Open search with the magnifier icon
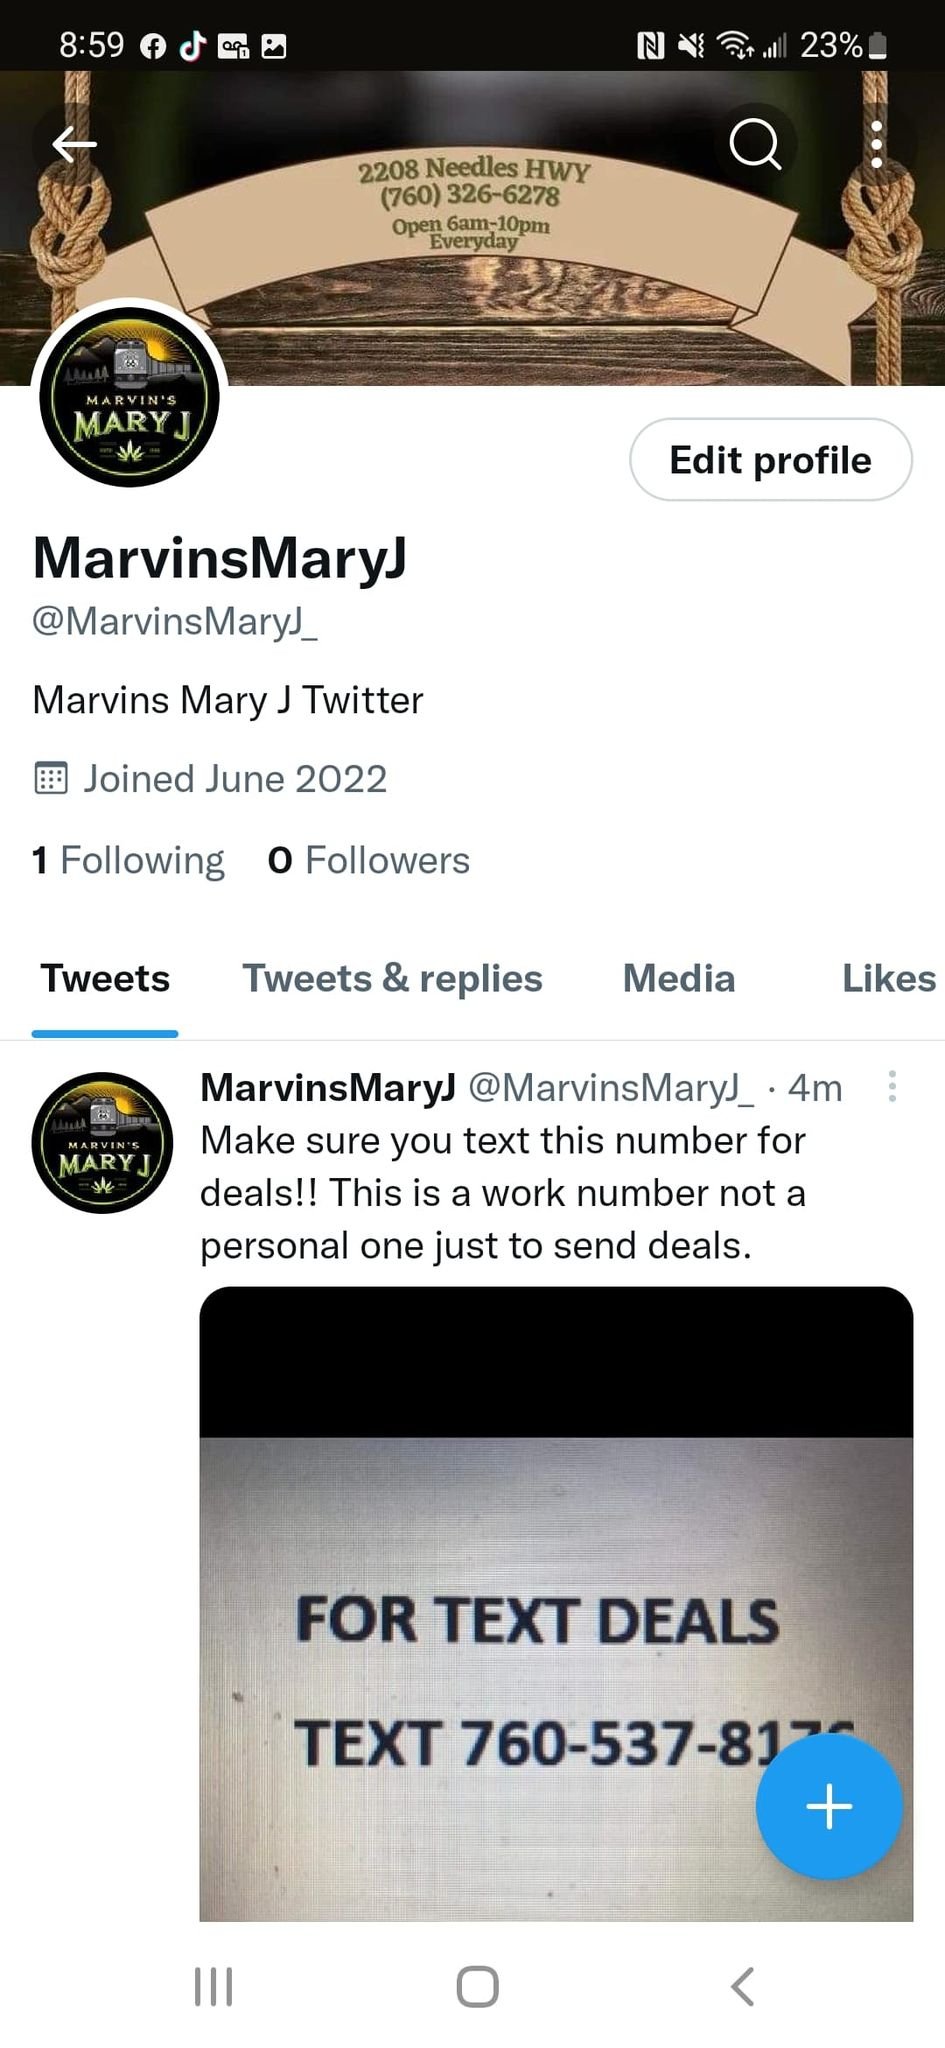This screenshot has height=2048, width=945. [755, 144]
